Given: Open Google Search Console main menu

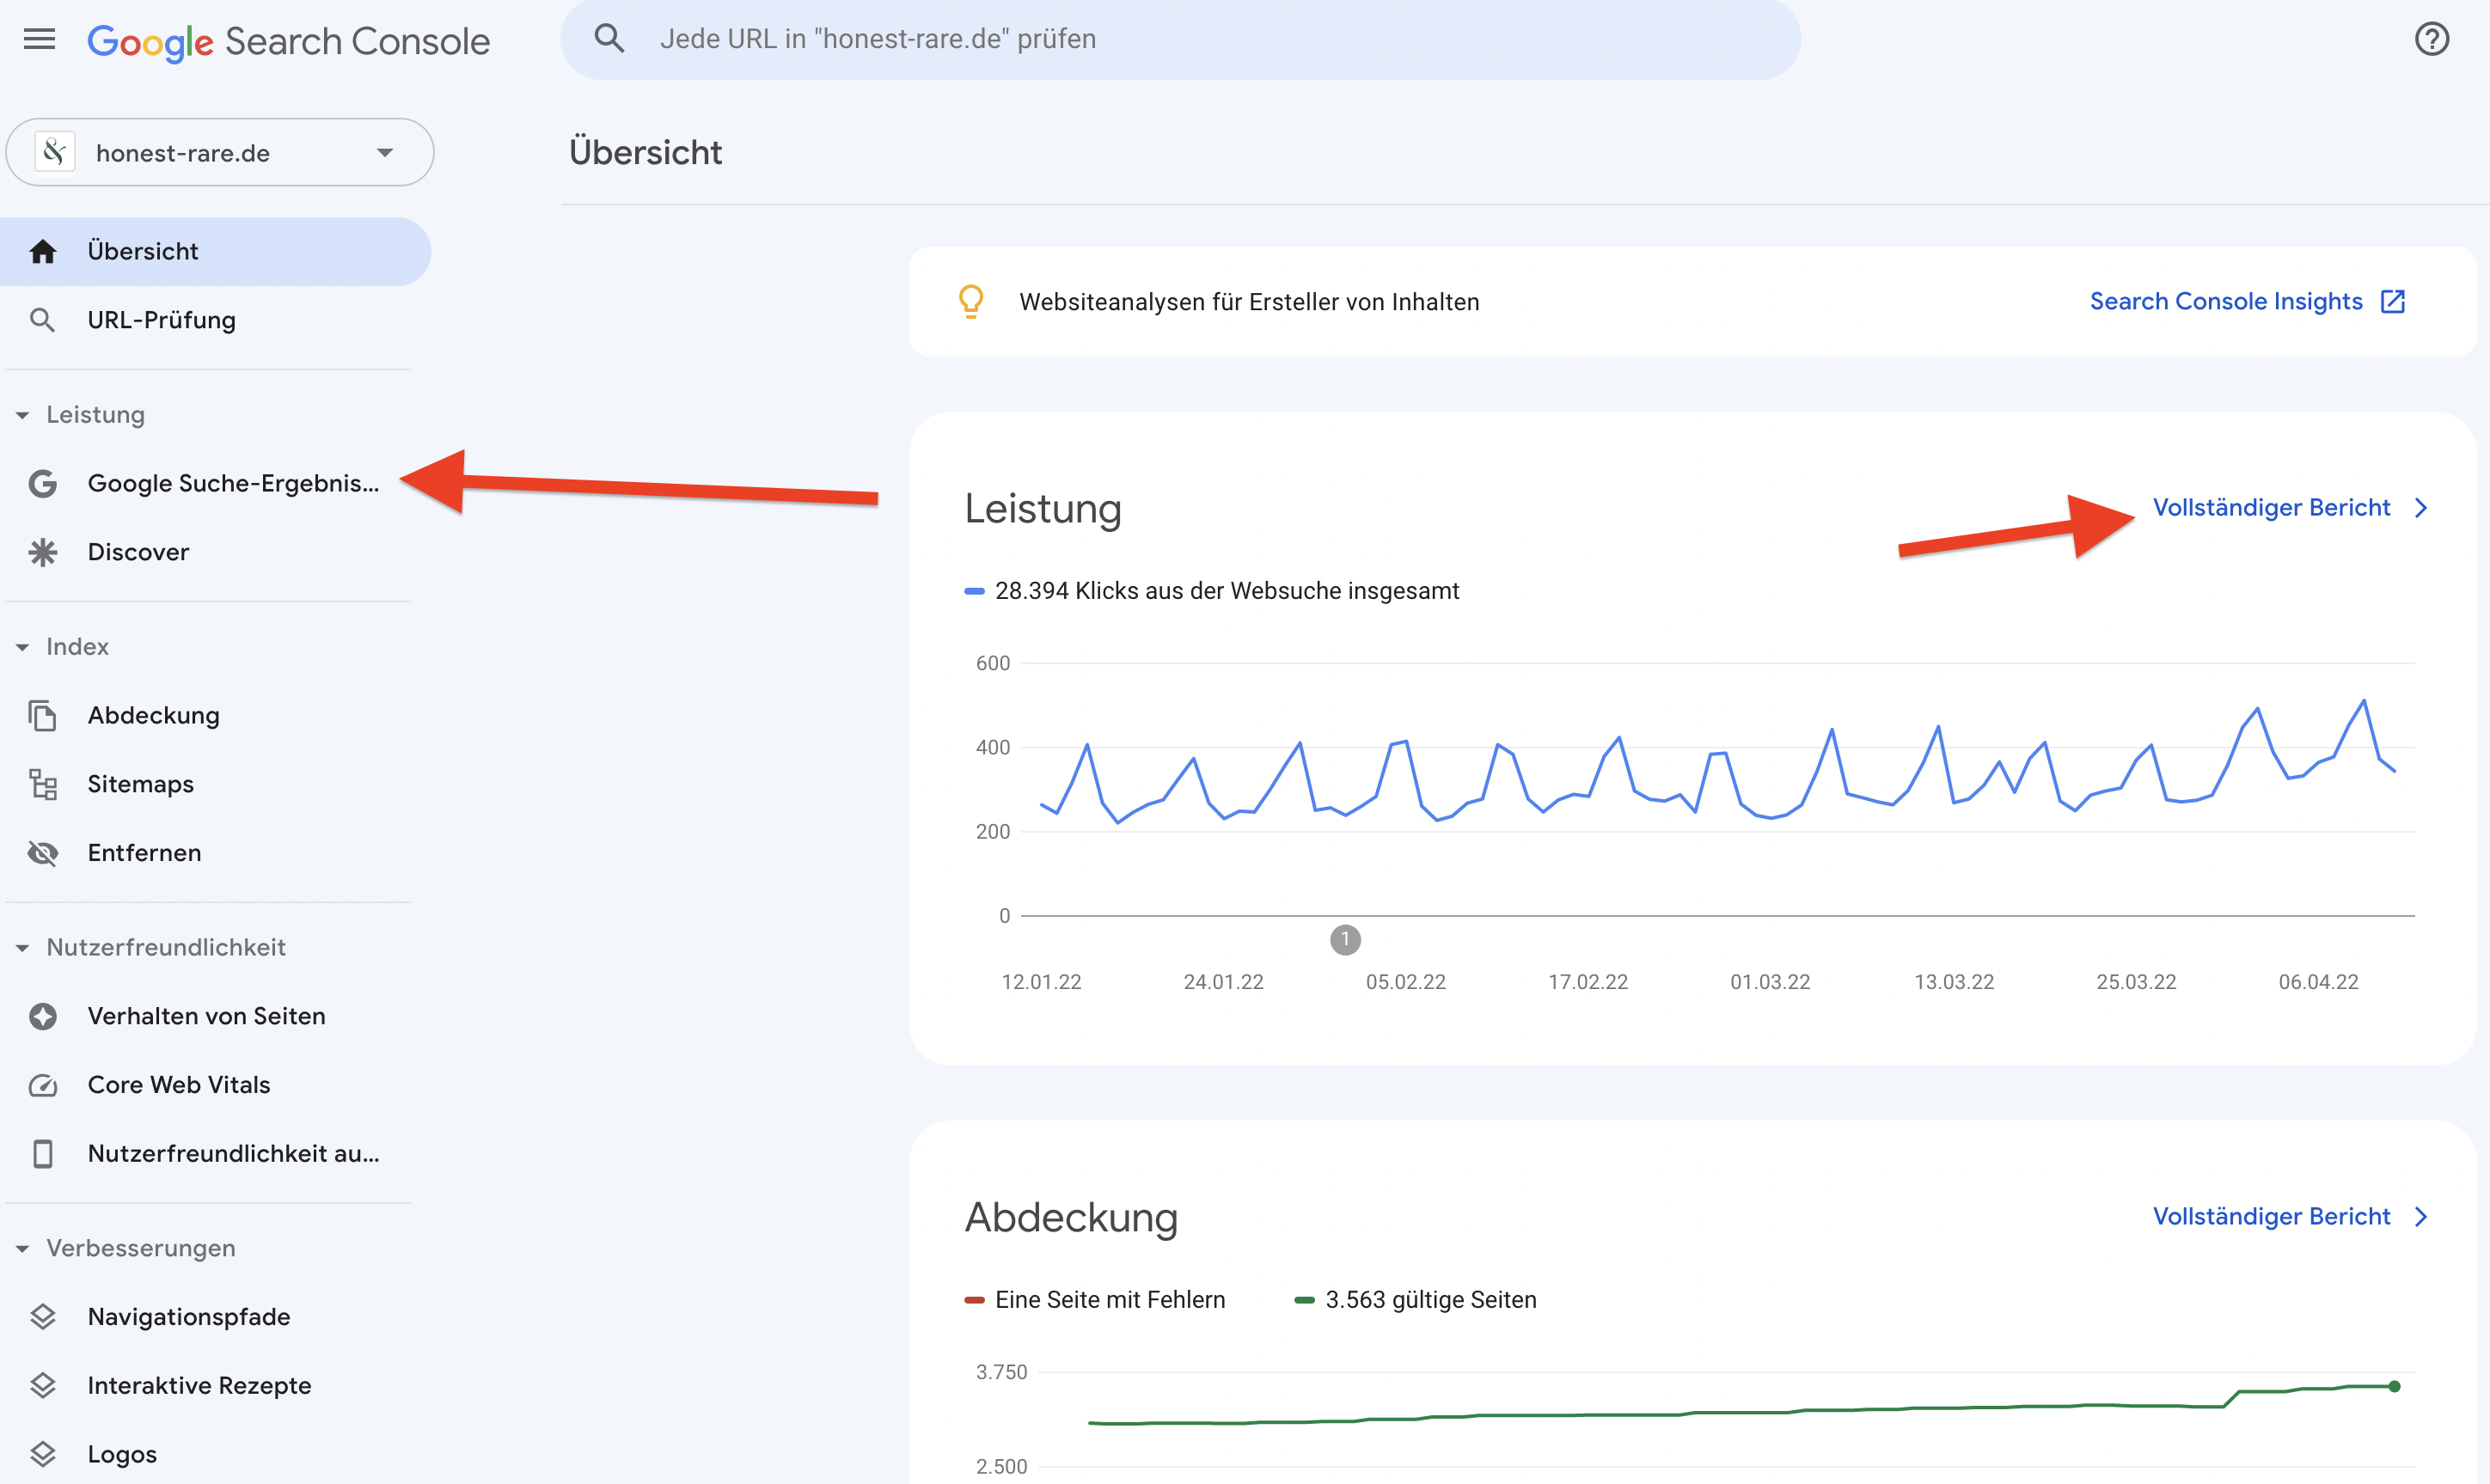Looking at the screenshot, I should (37, 39).
